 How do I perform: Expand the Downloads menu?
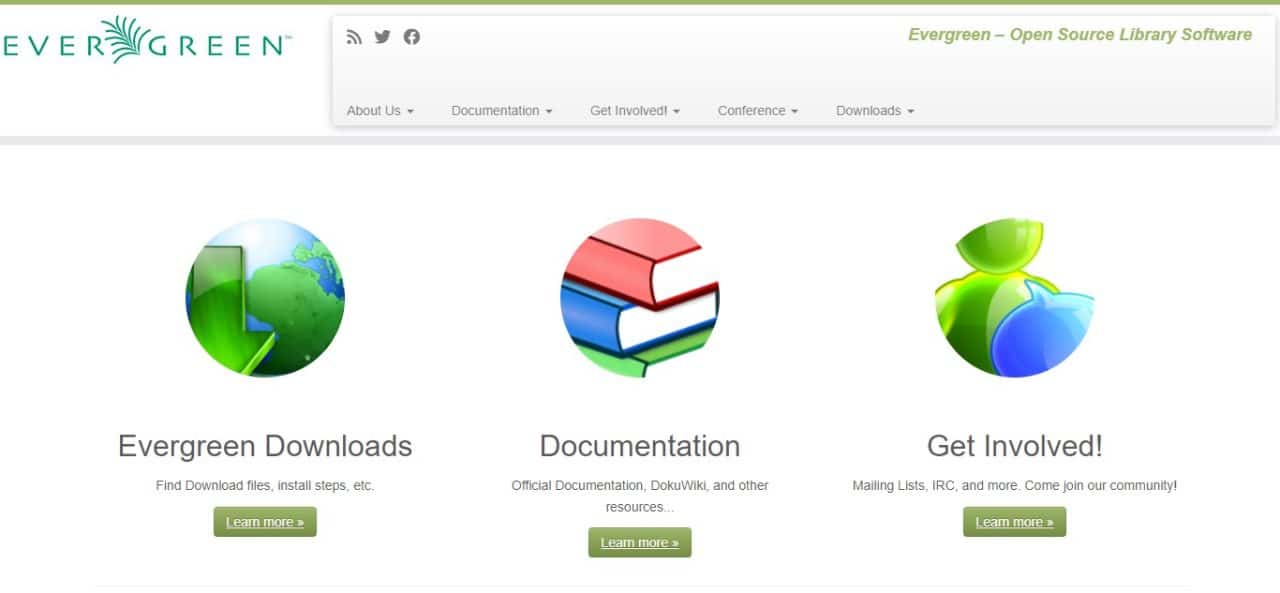875,111
